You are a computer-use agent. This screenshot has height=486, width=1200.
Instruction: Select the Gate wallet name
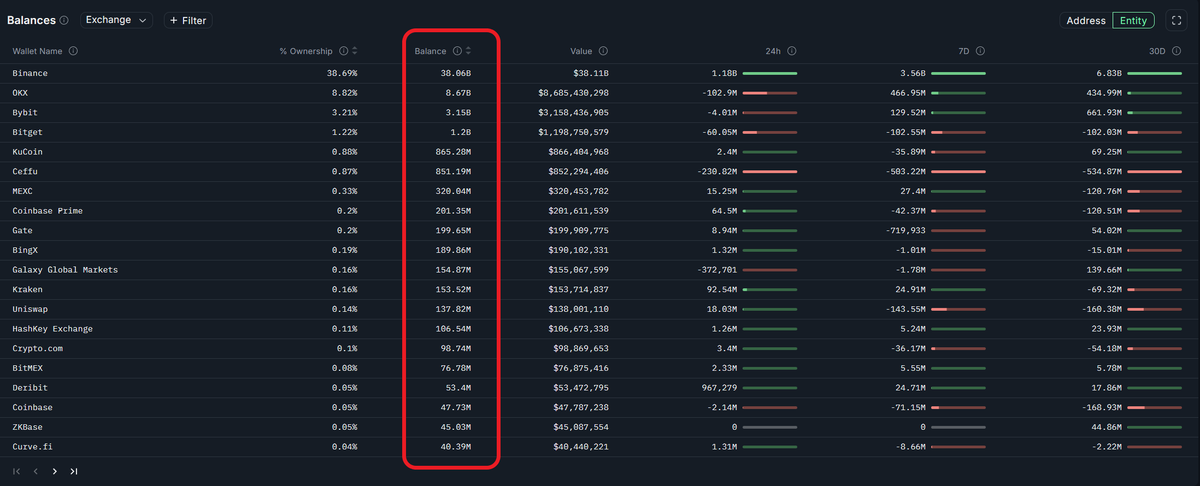[22, 230]
